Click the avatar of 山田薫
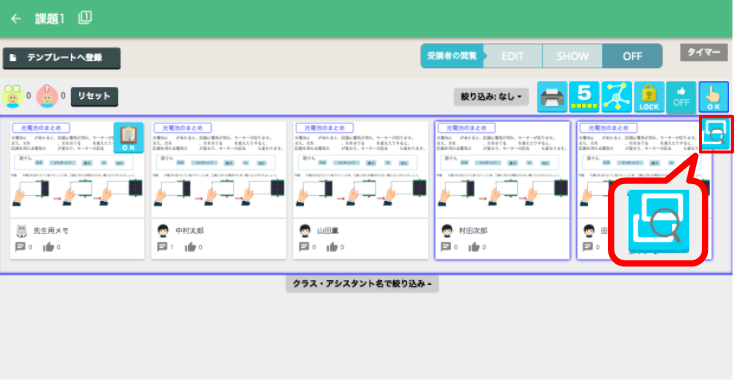The width and height of the screenshot is (737, 381). coord(306,231)
